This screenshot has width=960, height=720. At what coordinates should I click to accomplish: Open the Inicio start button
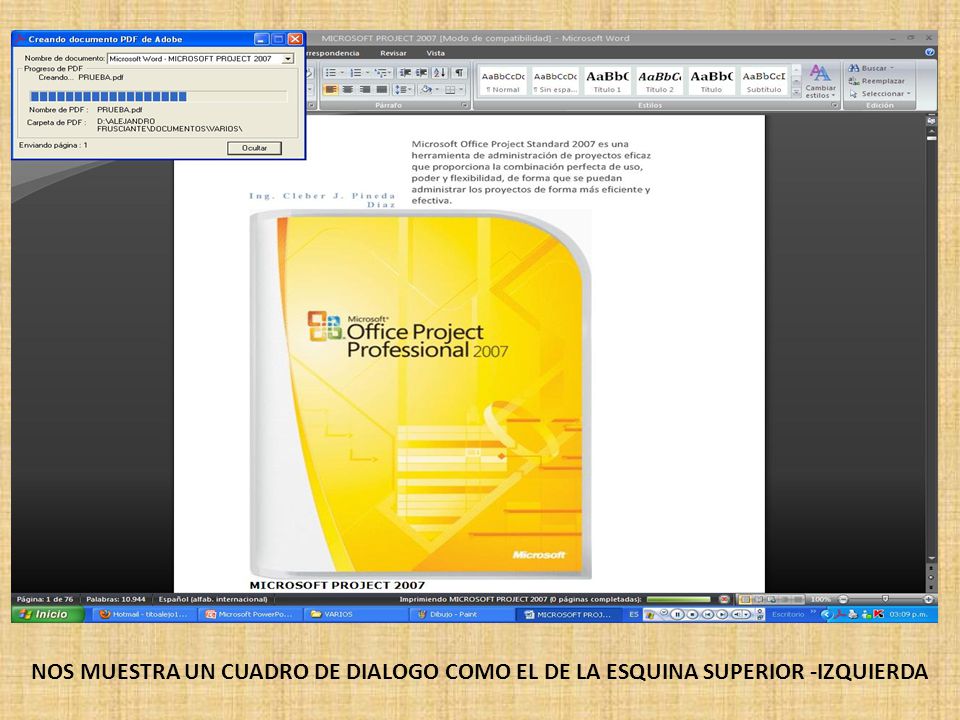coord(47,614)
